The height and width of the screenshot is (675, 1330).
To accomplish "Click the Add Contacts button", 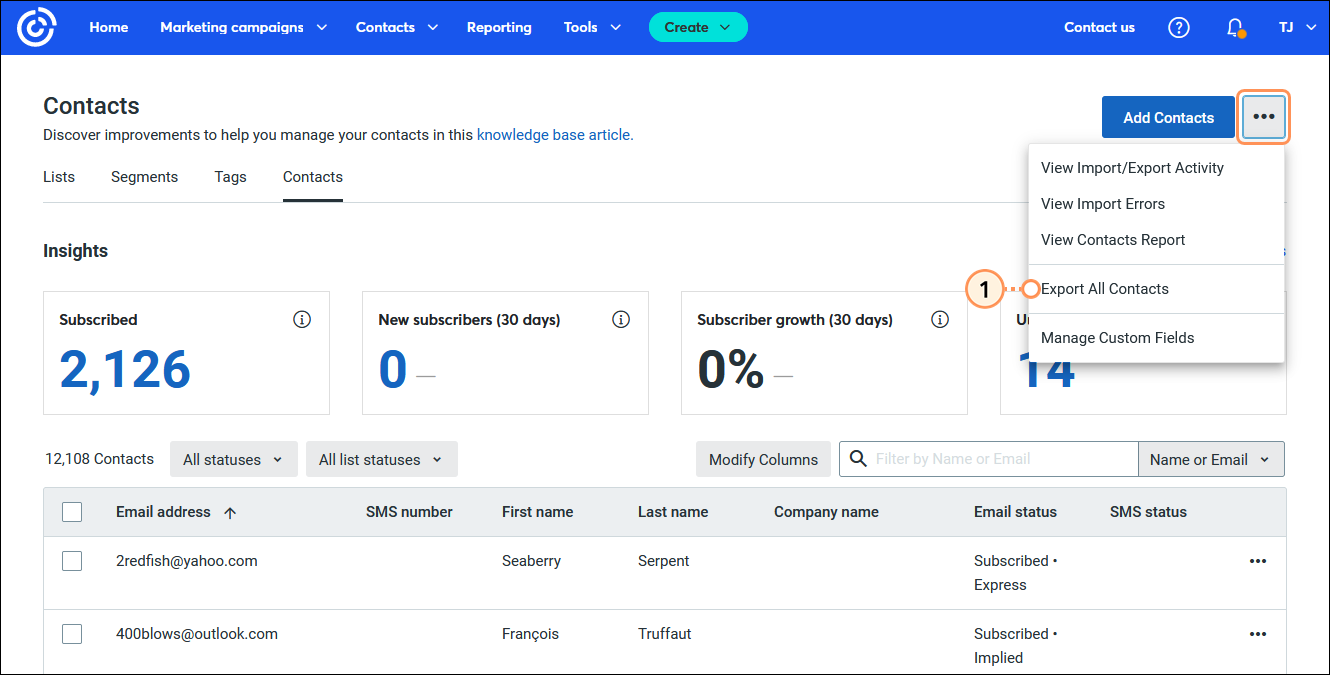I will coord(1168,117).
